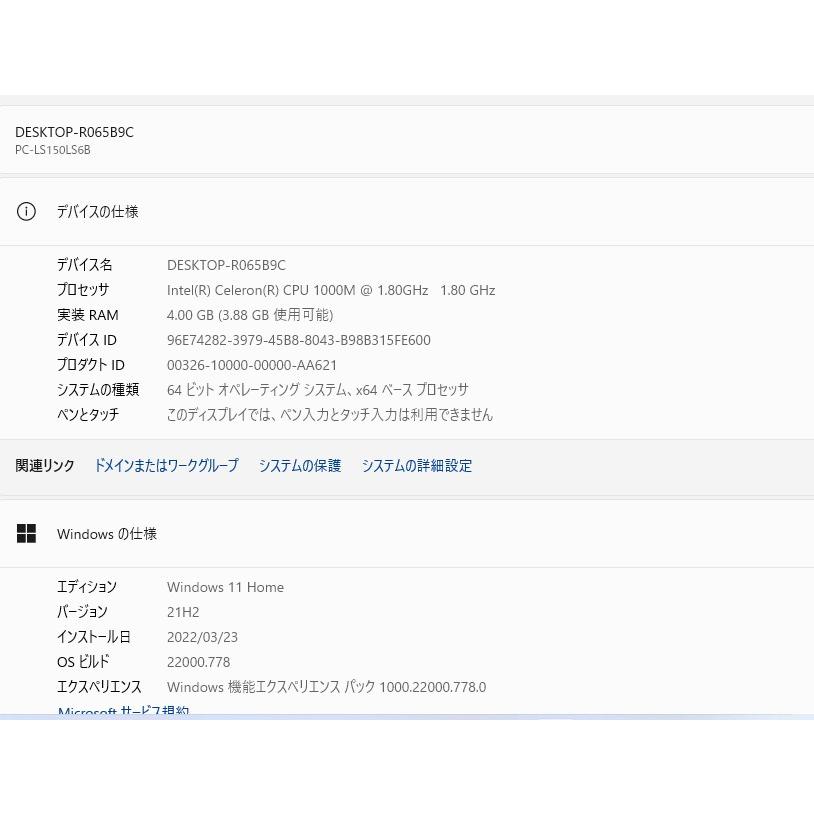Select the pen and touch unavailable message
Image resolution: width=814 pixels, height=814 pixels.
pos(330,414)
